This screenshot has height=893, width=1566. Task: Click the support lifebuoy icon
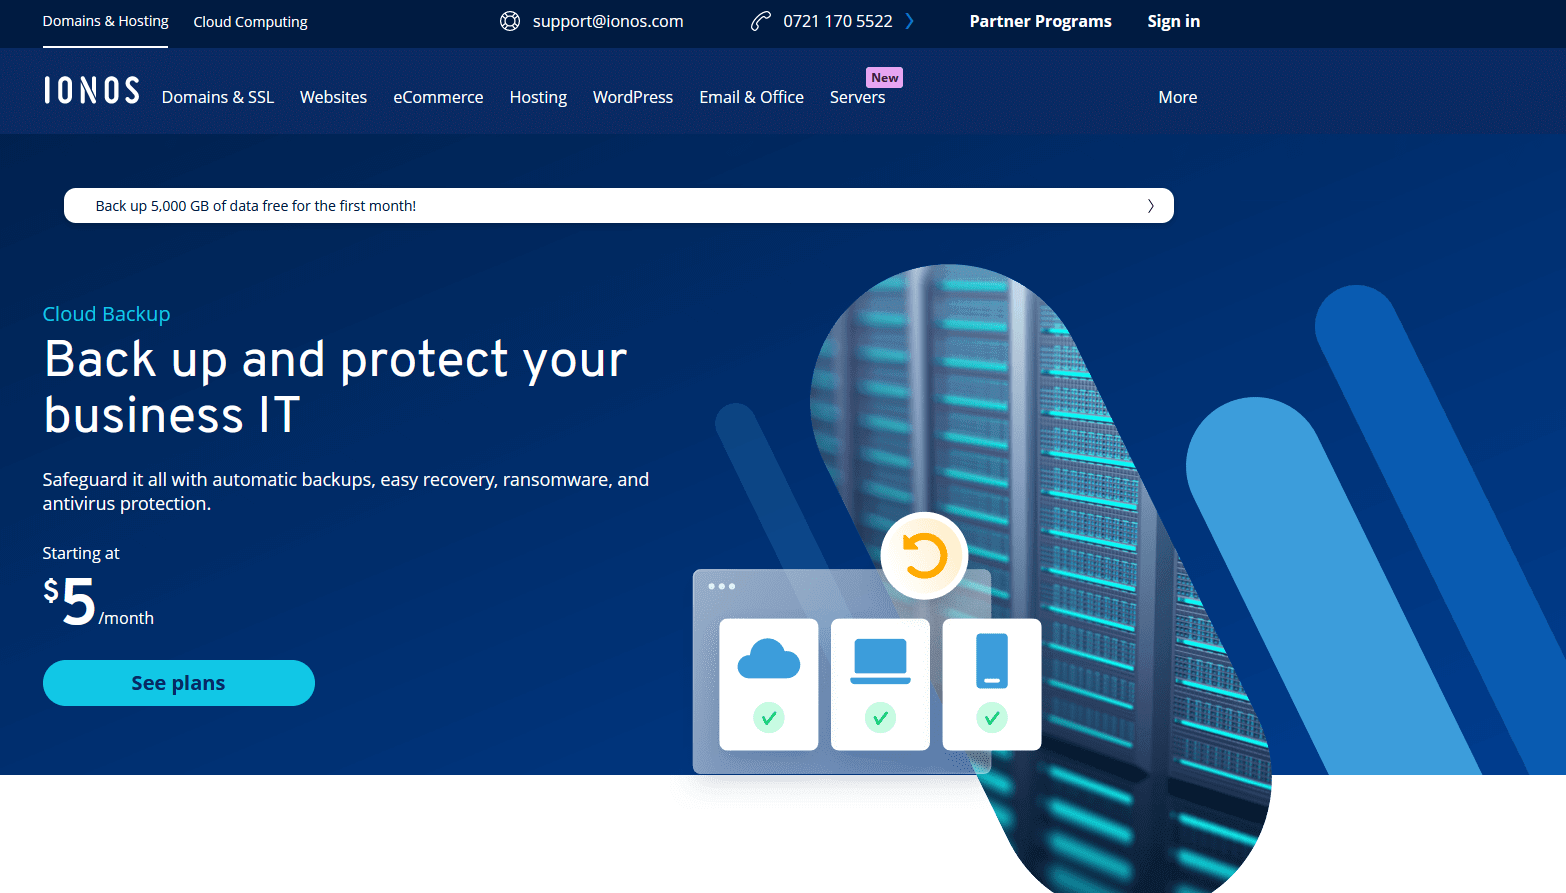tap(510, 21)
